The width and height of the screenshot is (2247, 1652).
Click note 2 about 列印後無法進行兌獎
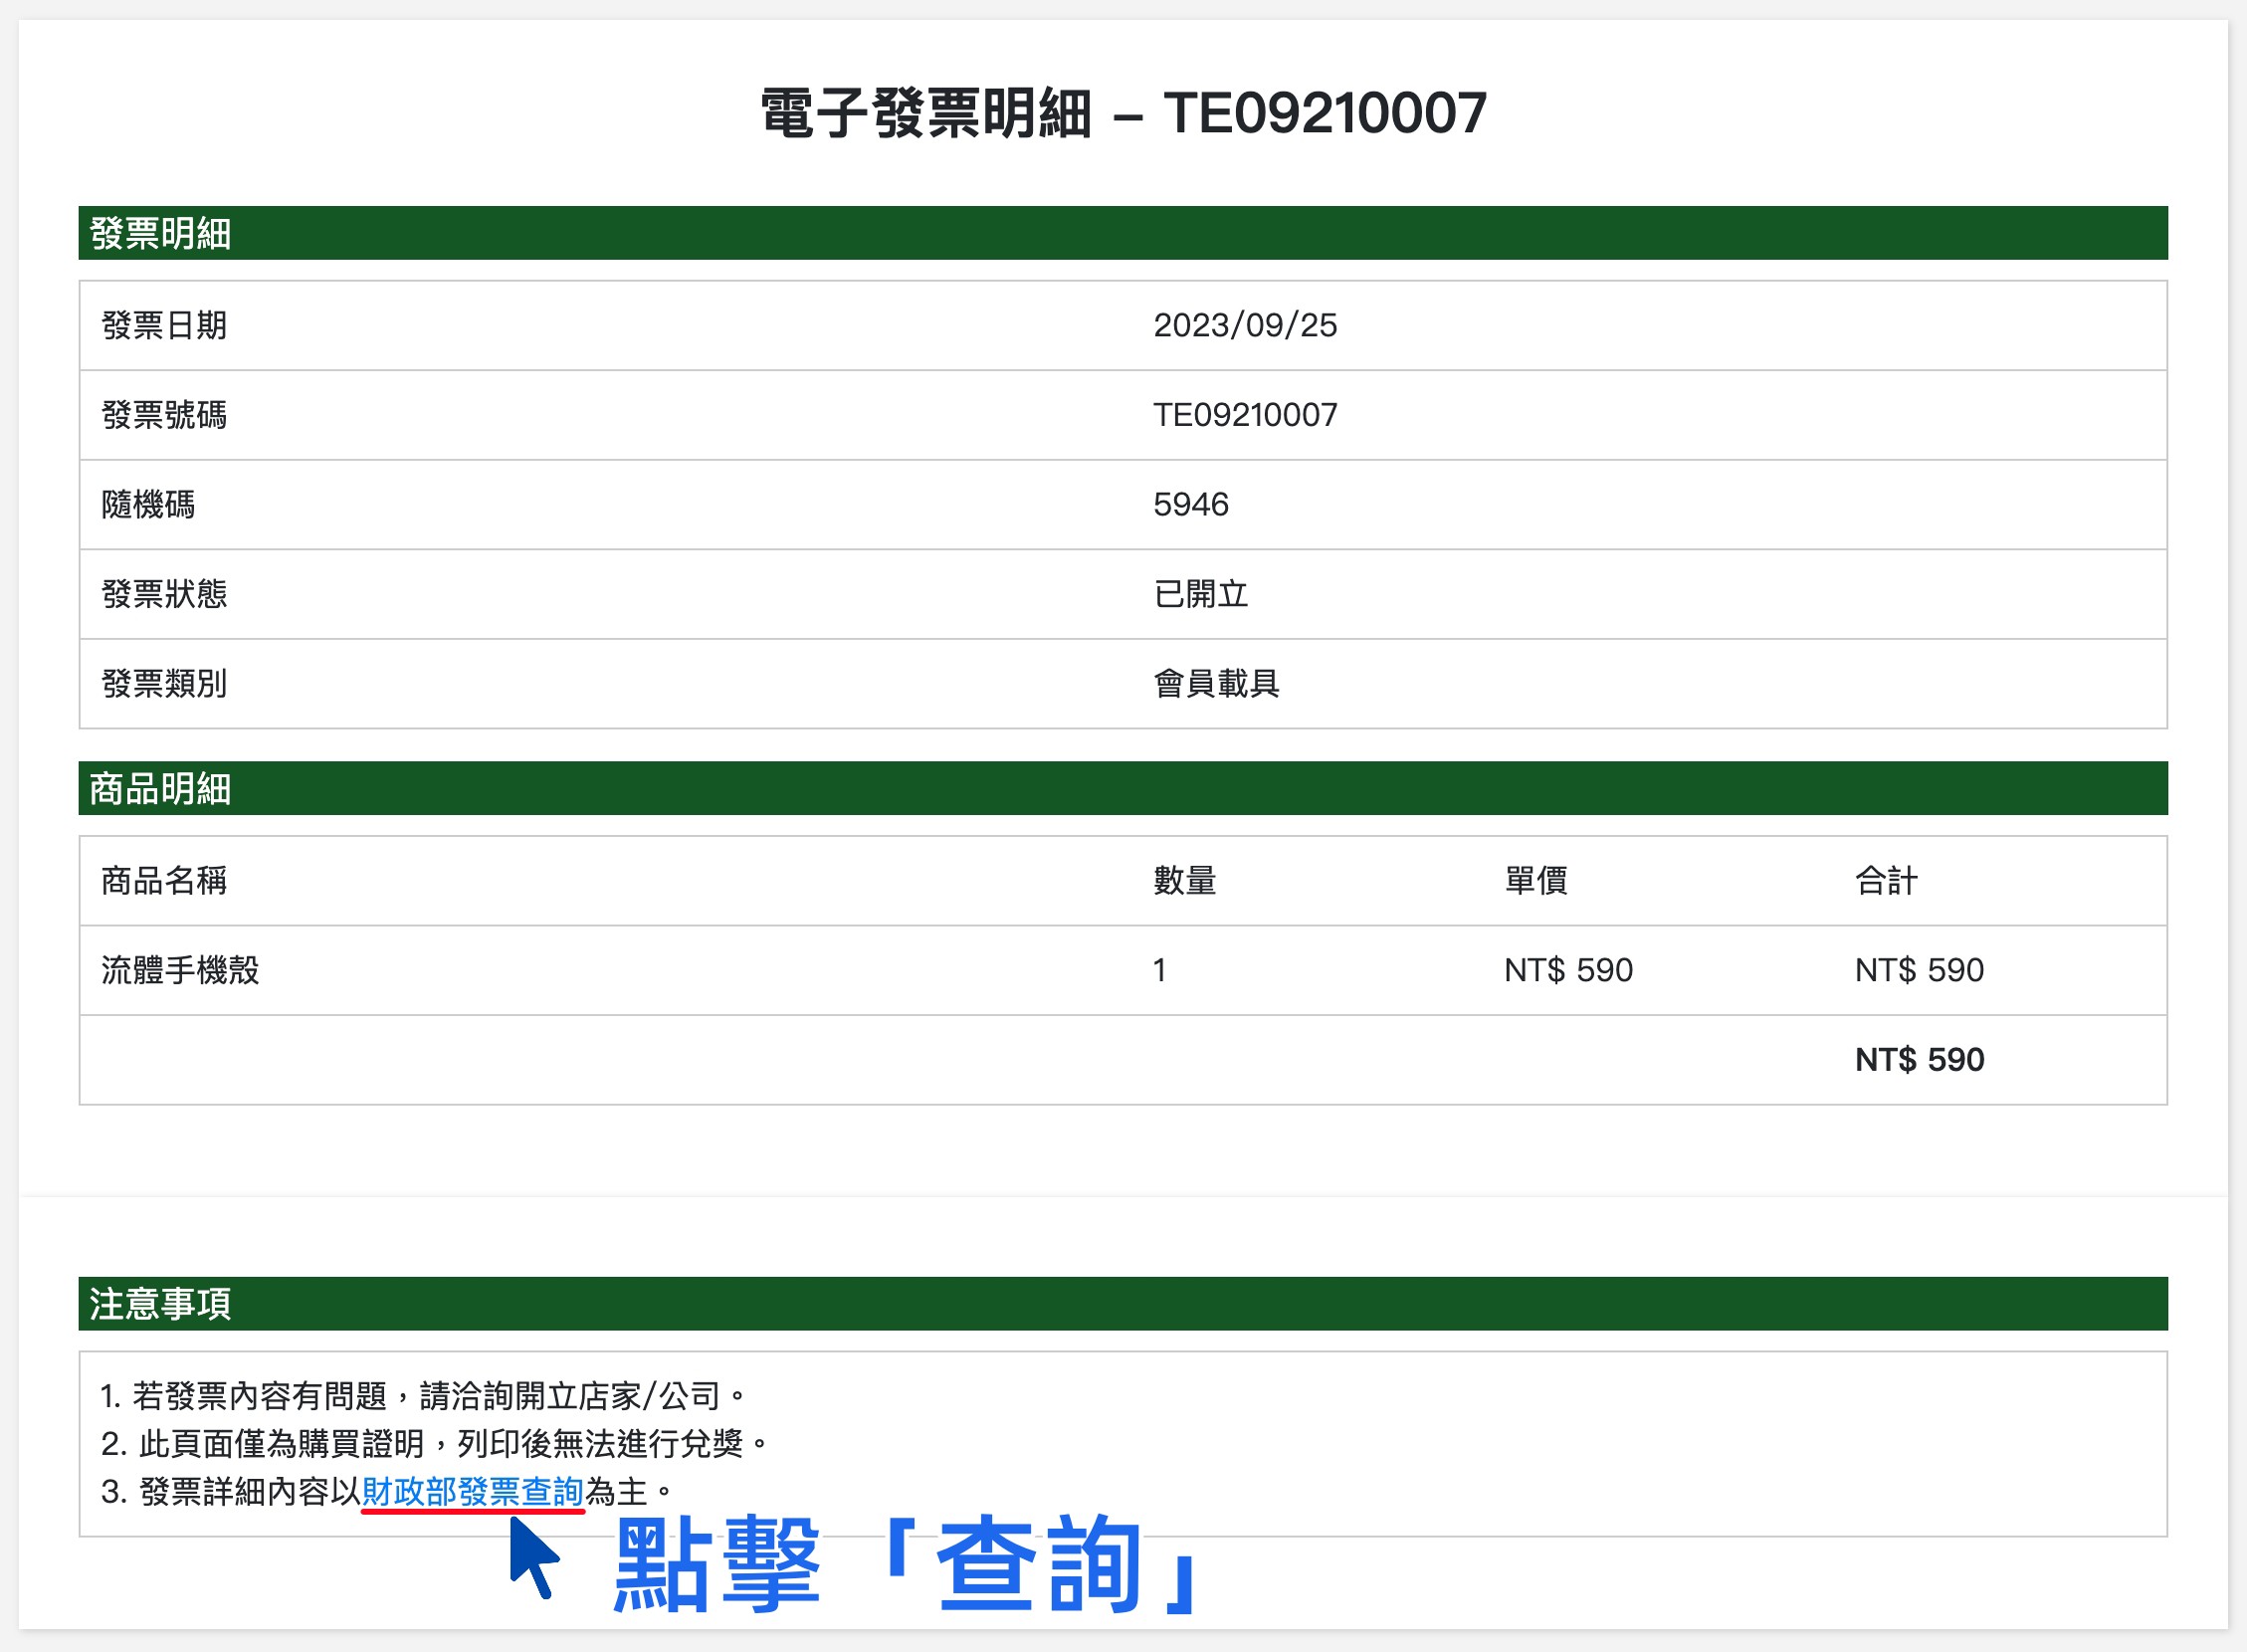(435, 1444)
